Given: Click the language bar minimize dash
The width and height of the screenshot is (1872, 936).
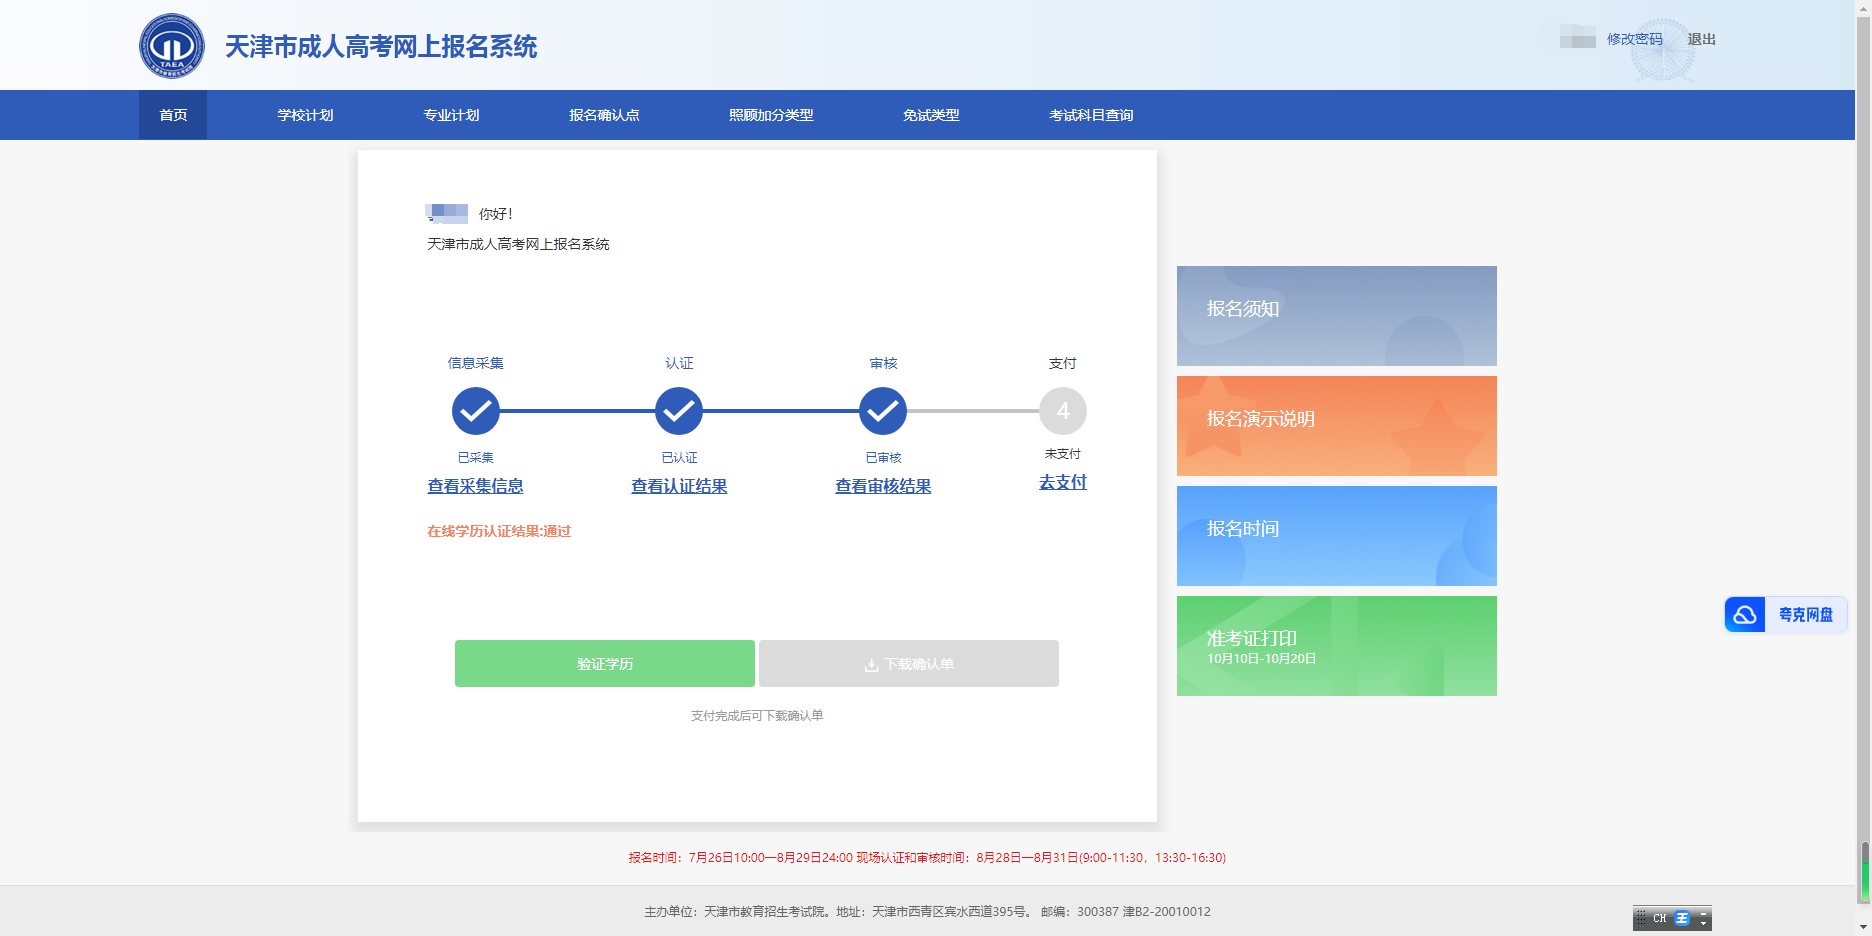Looking at the screenshot, I should coord(1704,914).
